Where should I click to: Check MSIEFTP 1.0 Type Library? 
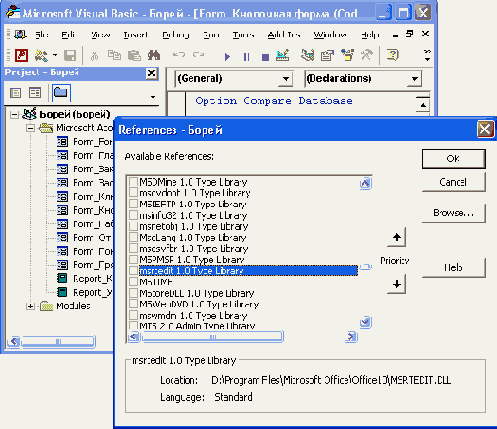pyautogui.click(x=133, y=204)
